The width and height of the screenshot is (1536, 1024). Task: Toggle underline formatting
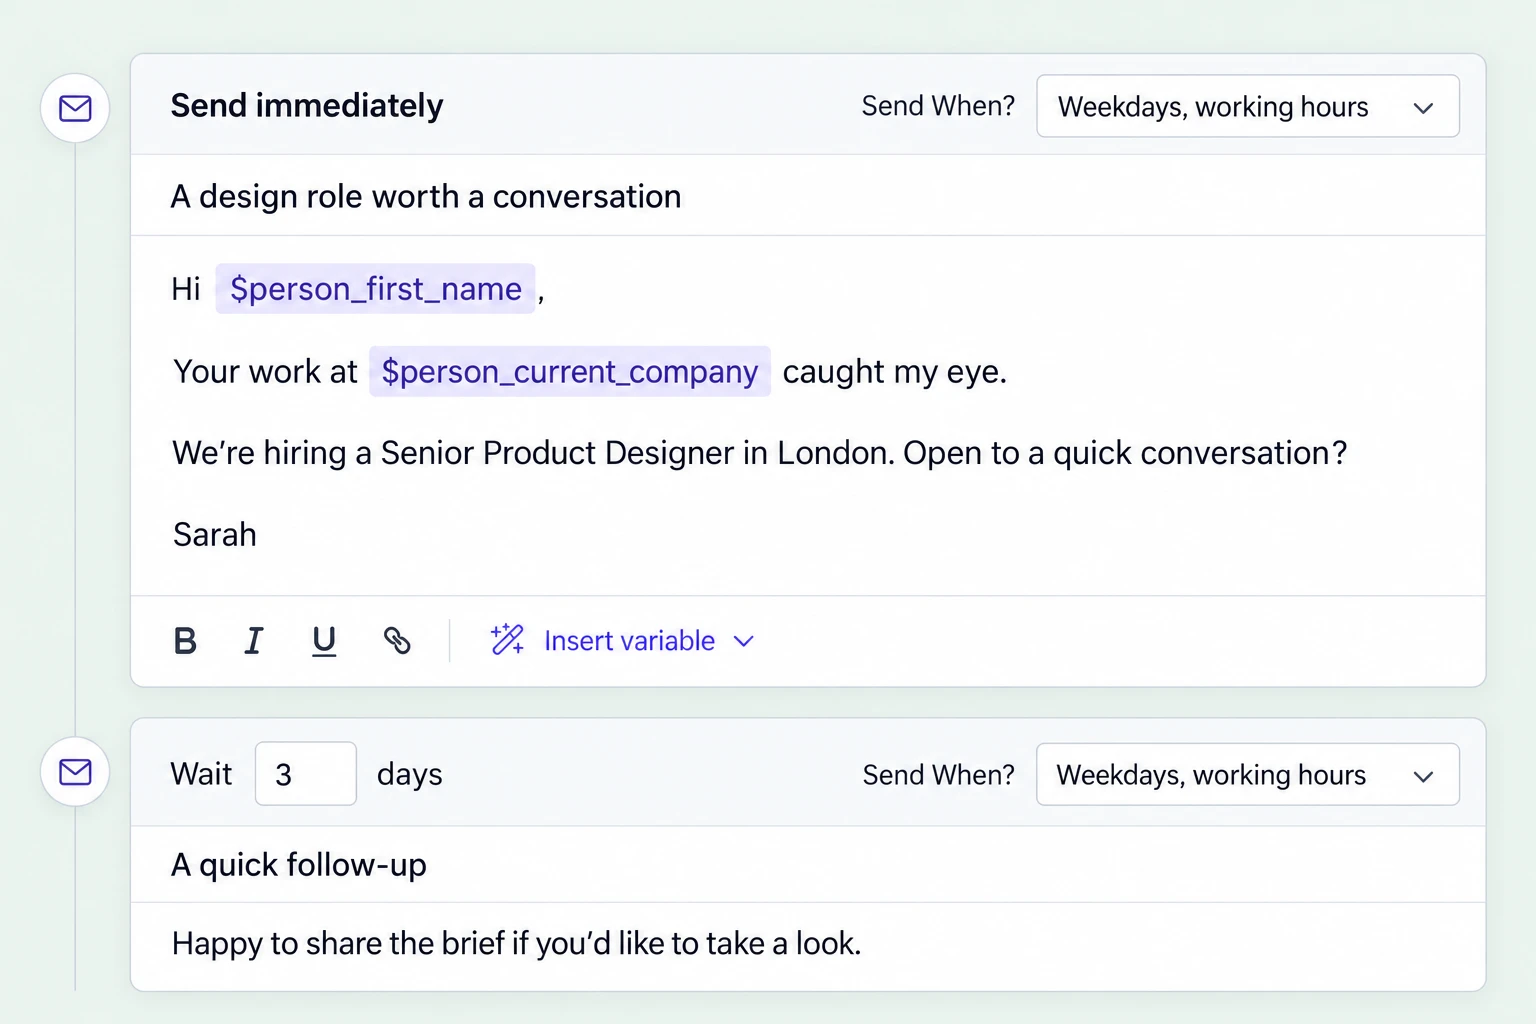pyautogui.click(x=324, y=641)
